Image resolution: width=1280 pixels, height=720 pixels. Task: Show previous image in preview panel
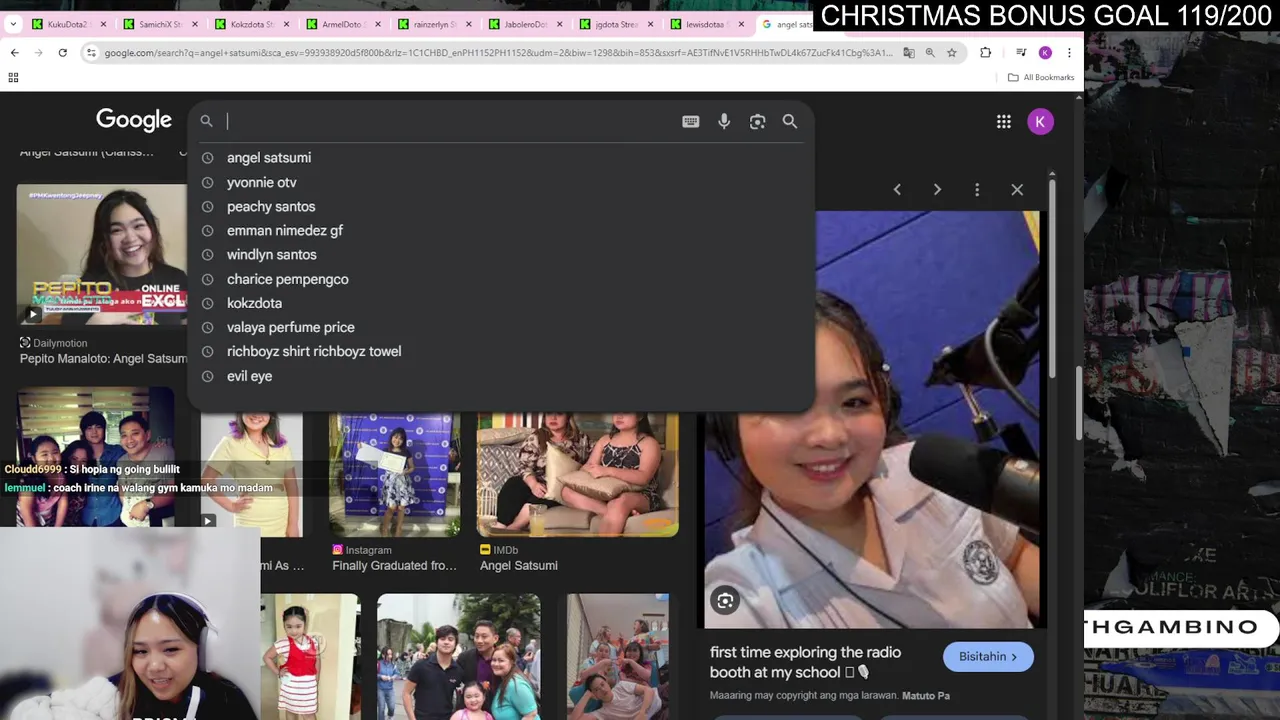pyautogui.click(x=897, y=189)
